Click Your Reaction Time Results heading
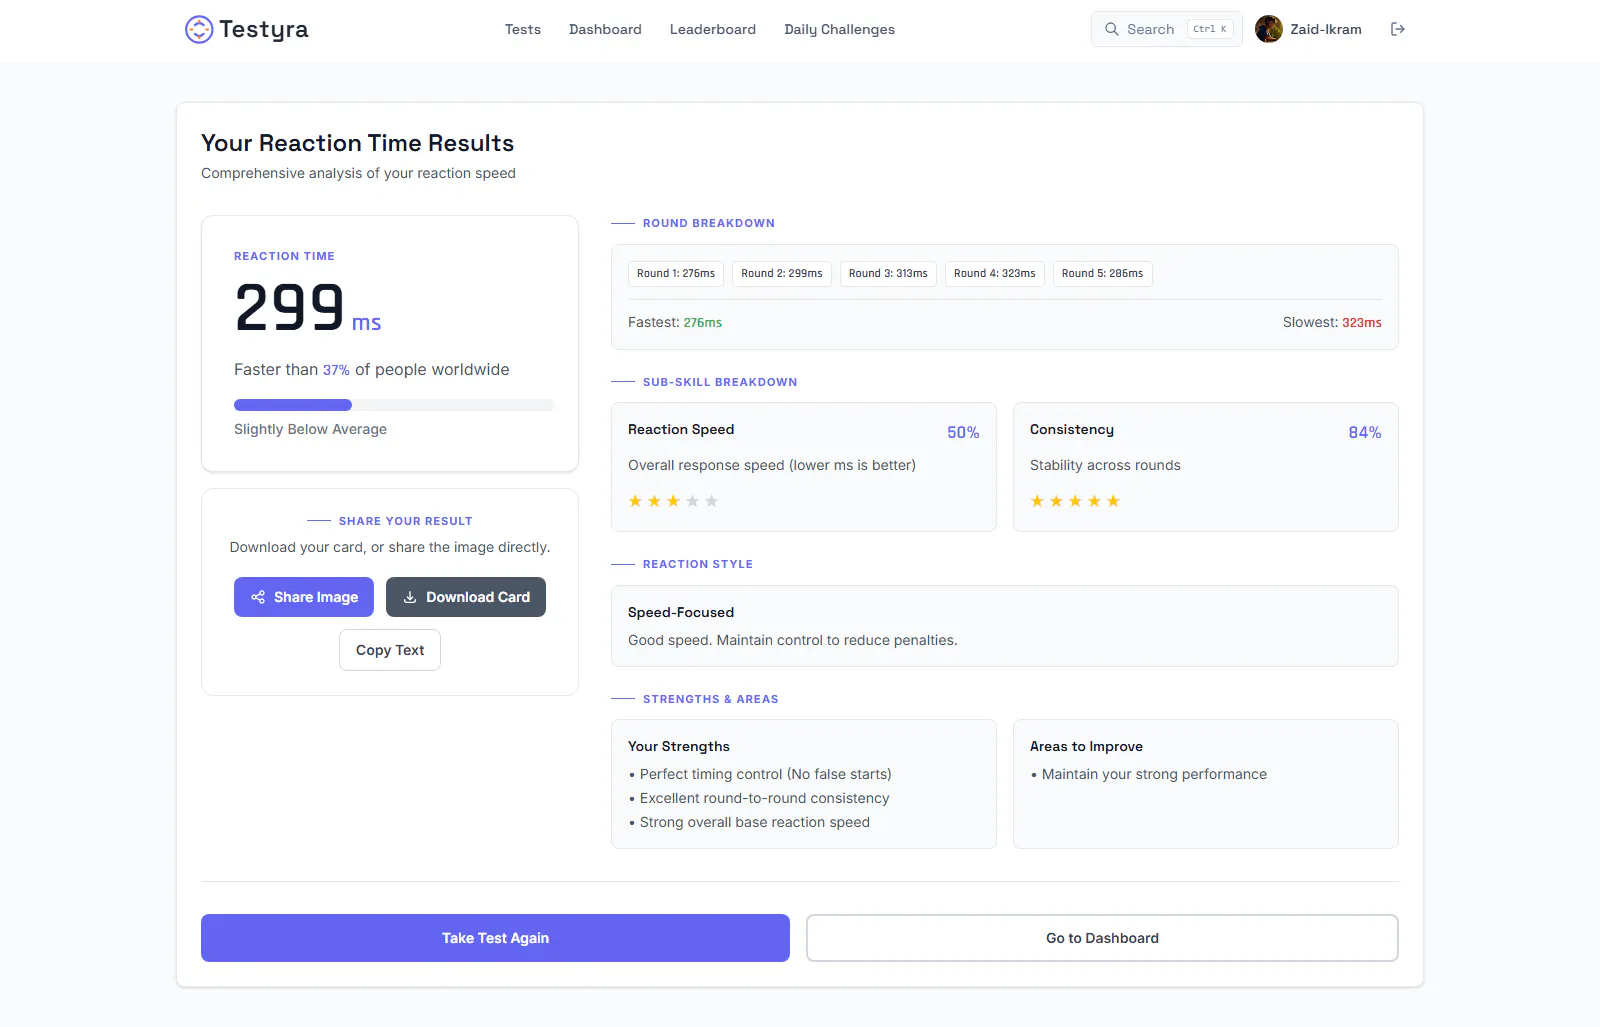Viewport: 1600px width, 1027px height. click(x=357, y=143)
